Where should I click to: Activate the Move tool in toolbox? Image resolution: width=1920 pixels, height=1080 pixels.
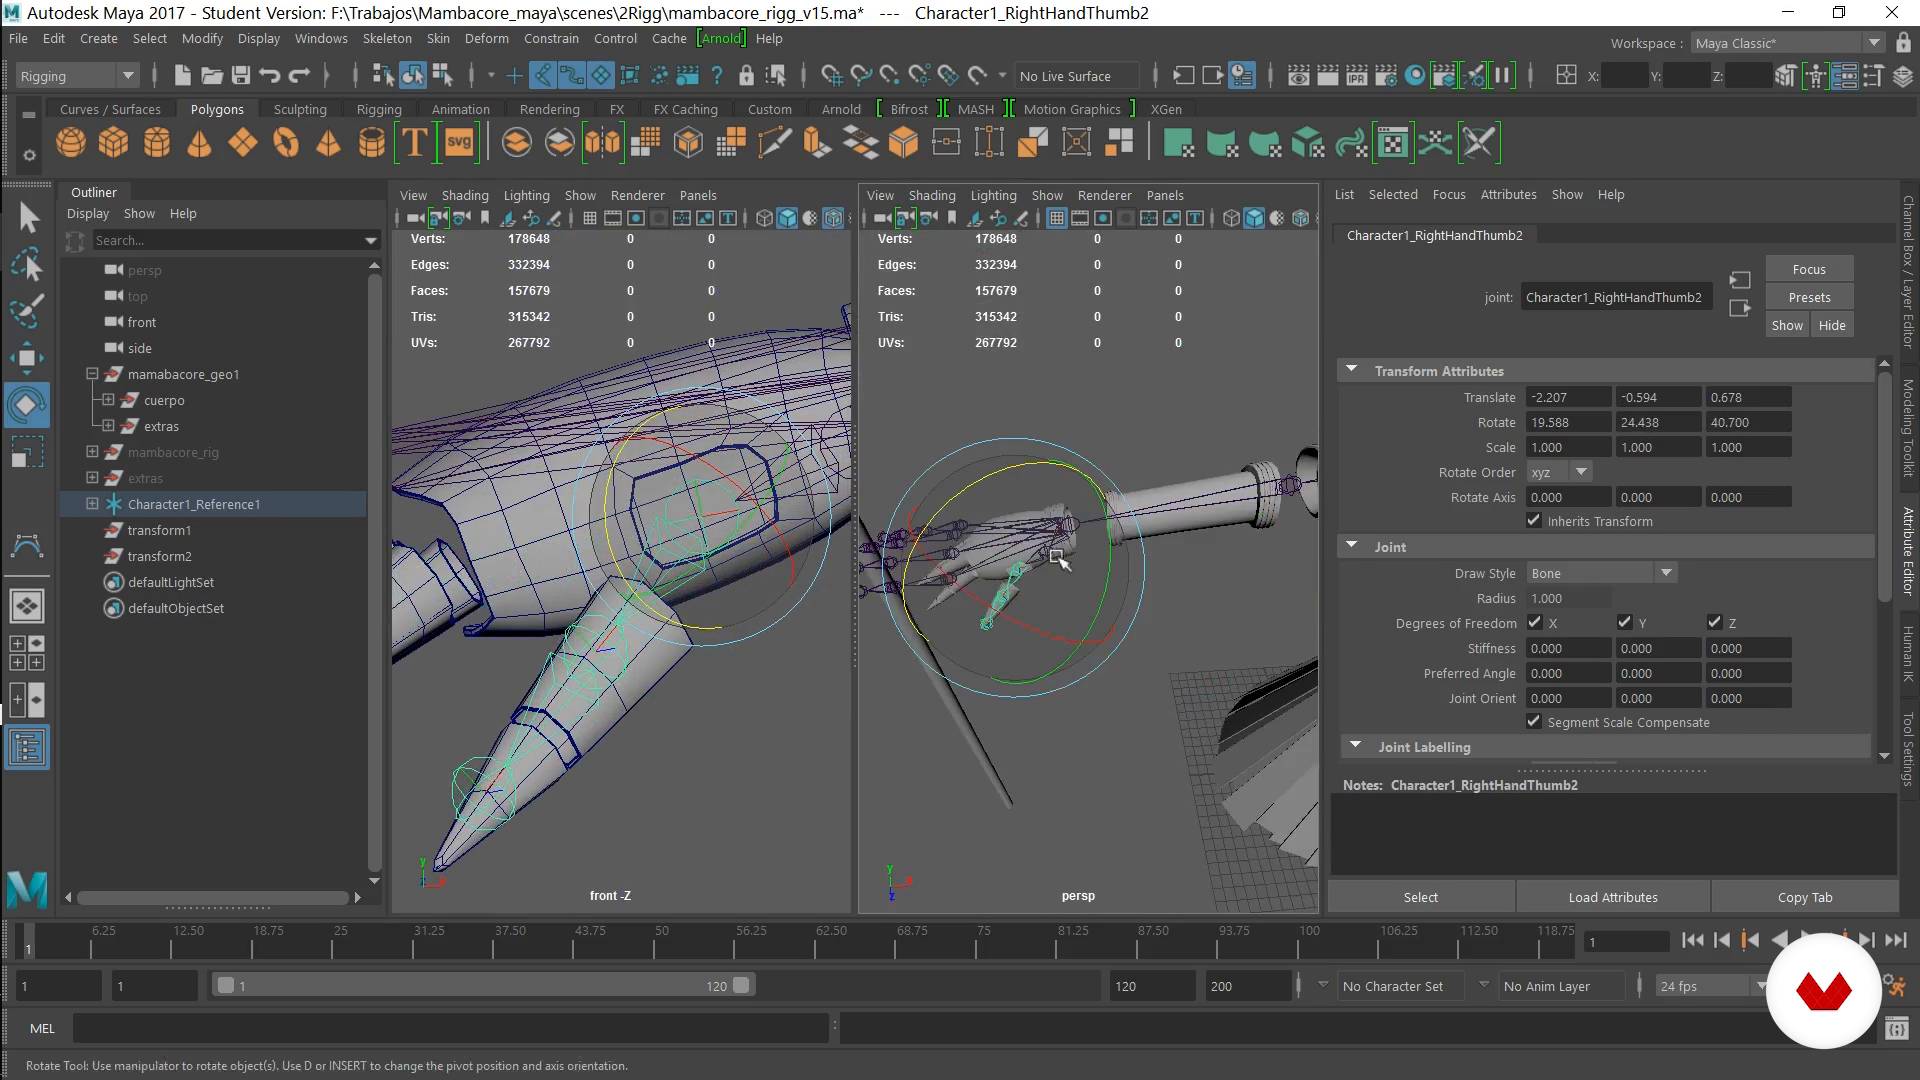(x=28, y=358)
